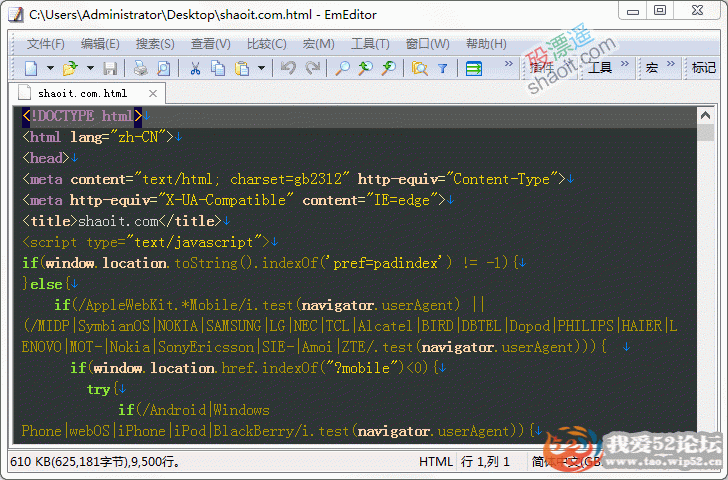The height and width of the screenshot is (480, 728).
Task: Open the 工具(T) menu
Action: 370,44
